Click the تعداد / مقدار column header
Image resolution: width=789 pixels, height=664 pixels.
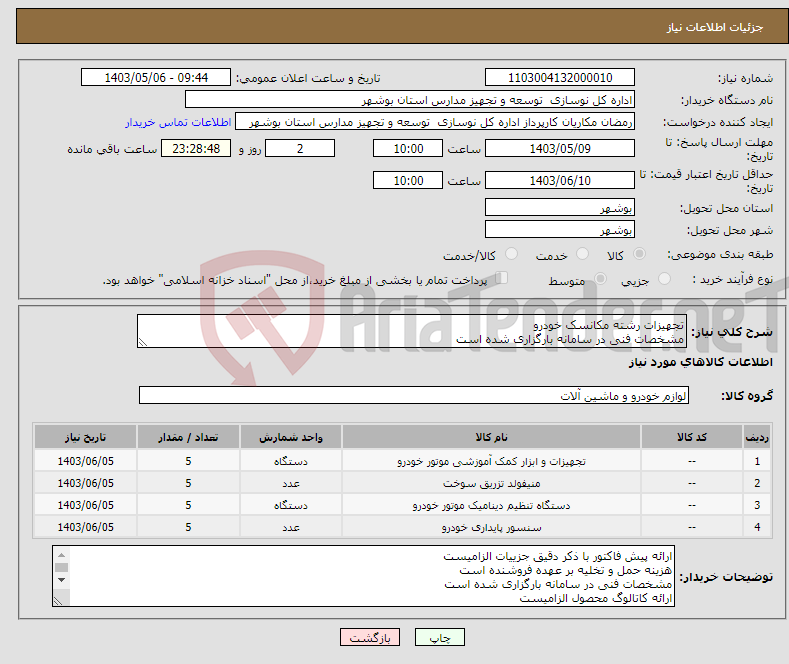pyautogui.click(x=188, y=437)
